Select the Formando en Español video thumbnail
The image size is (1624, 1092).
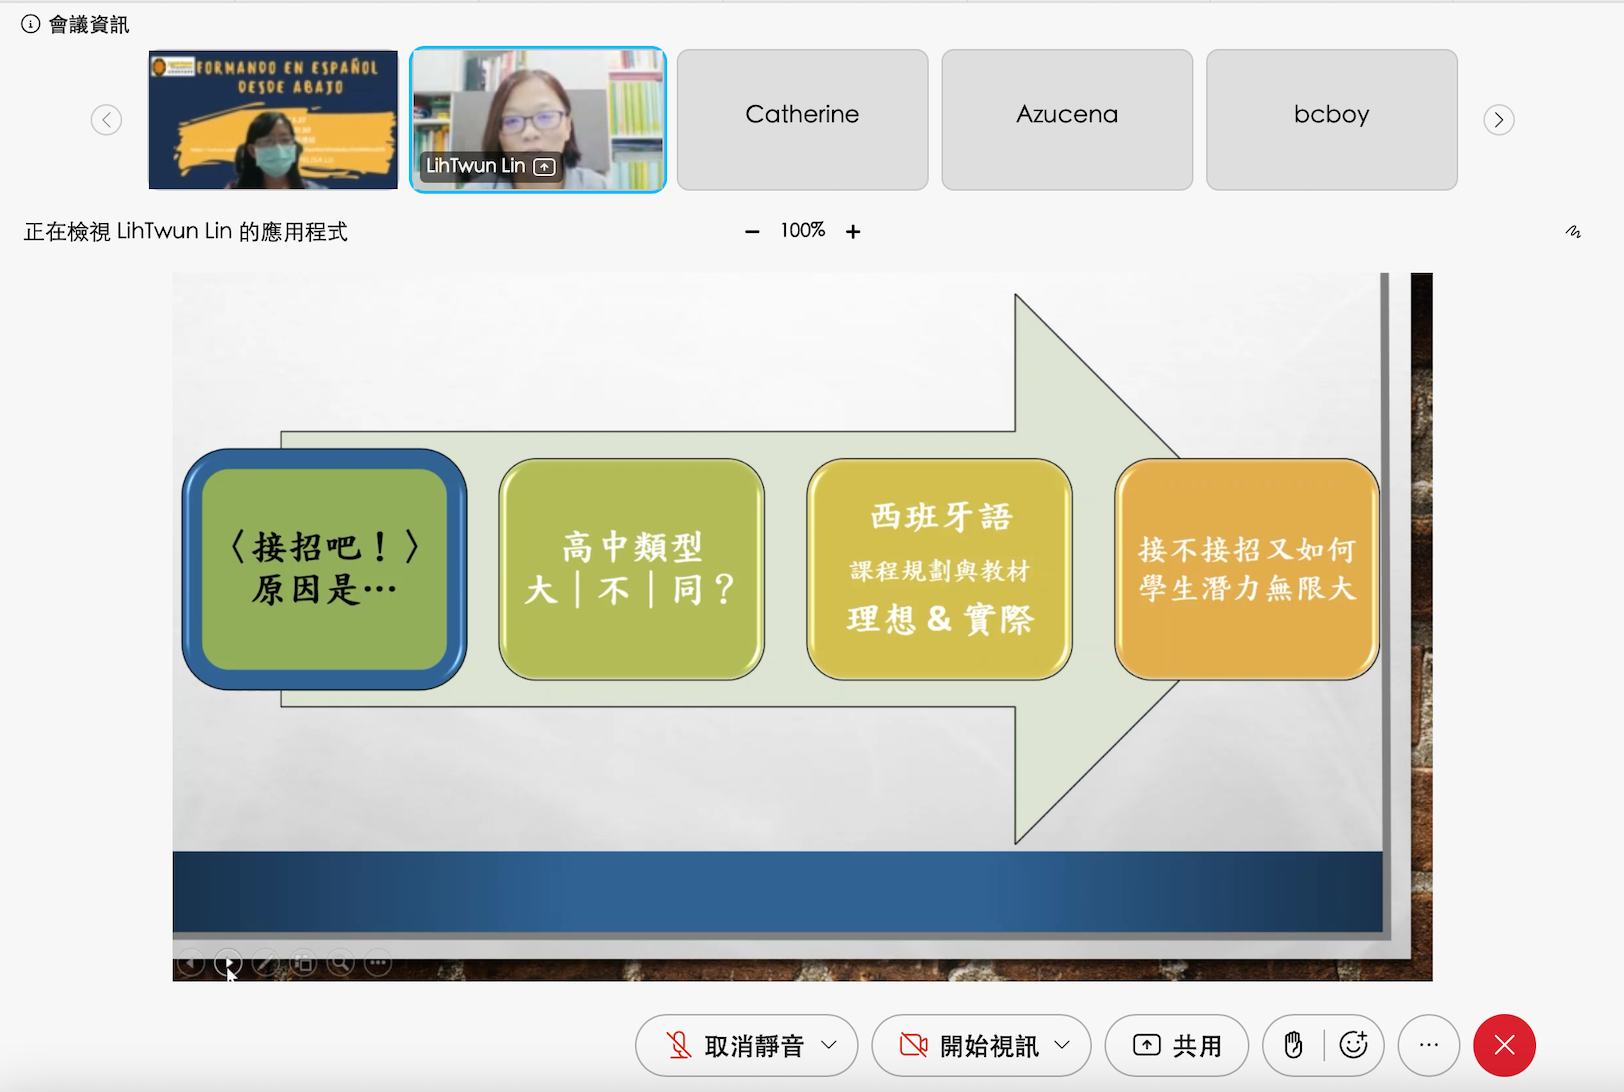273,120
